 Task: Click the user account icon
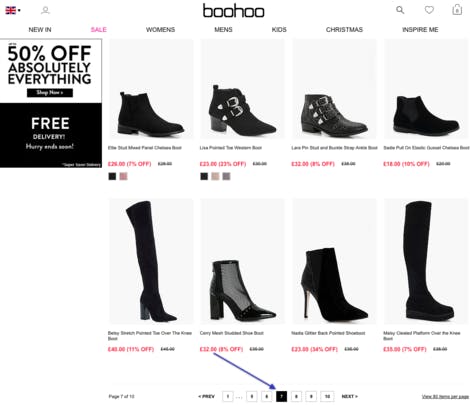pos(45,10)
